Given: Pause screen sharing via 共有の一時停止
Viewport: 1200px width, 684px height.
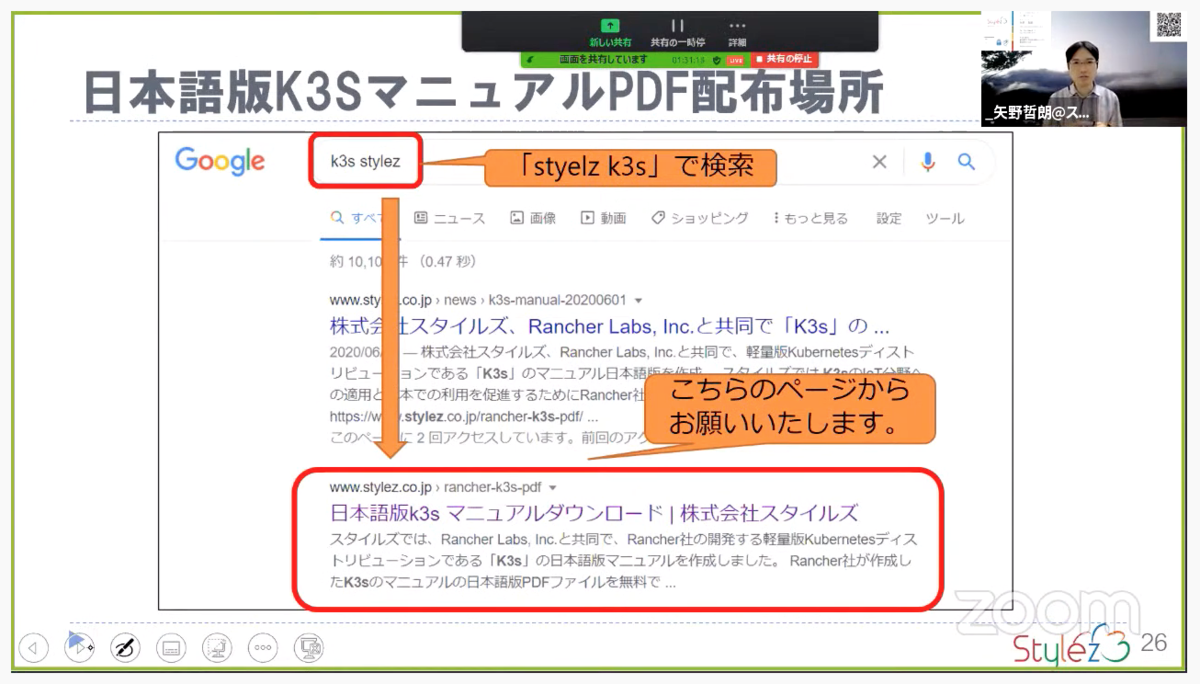Looking at the screenshot, I should tap(676, 30).
